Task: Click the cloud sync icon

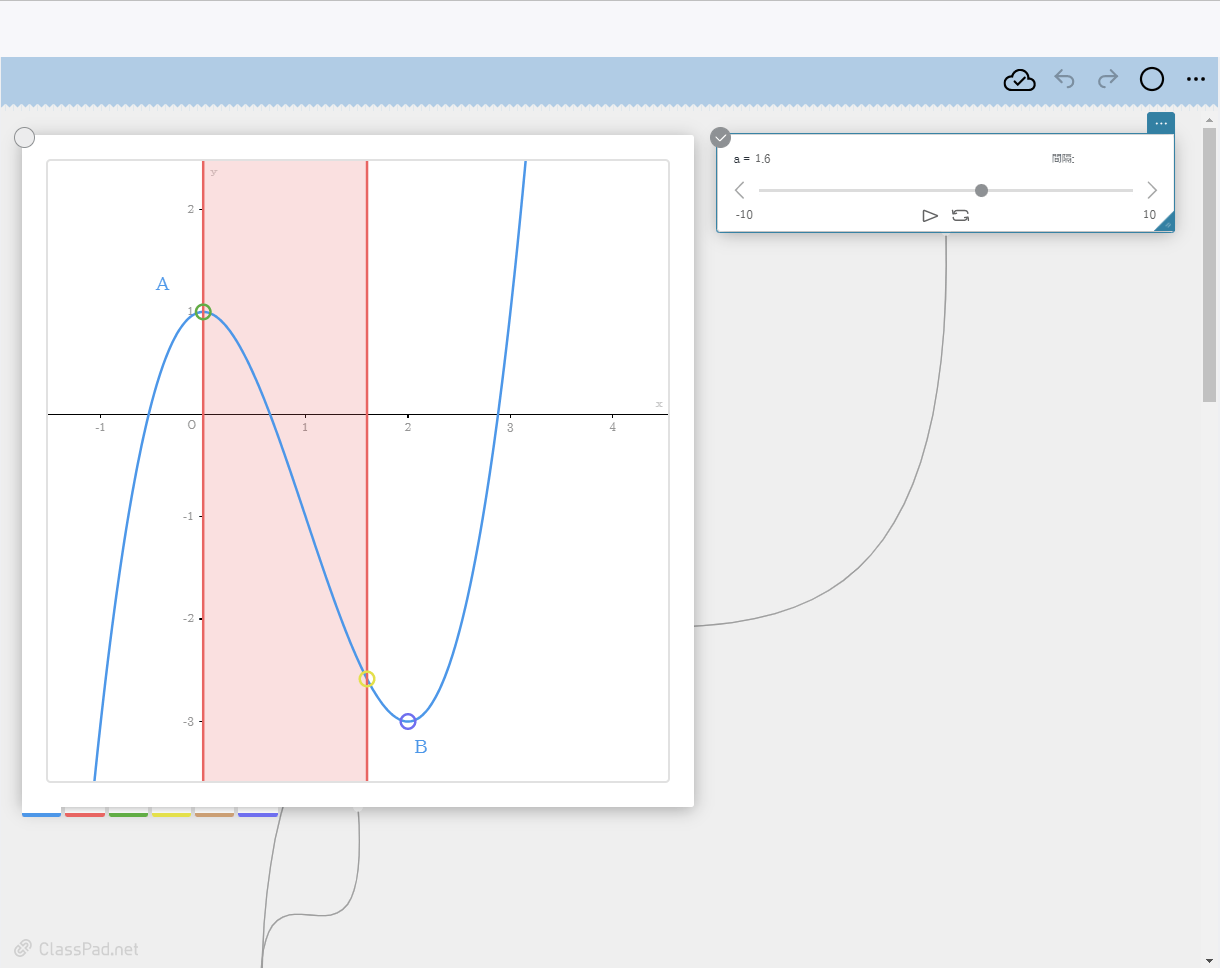Action: (1019, 79)
